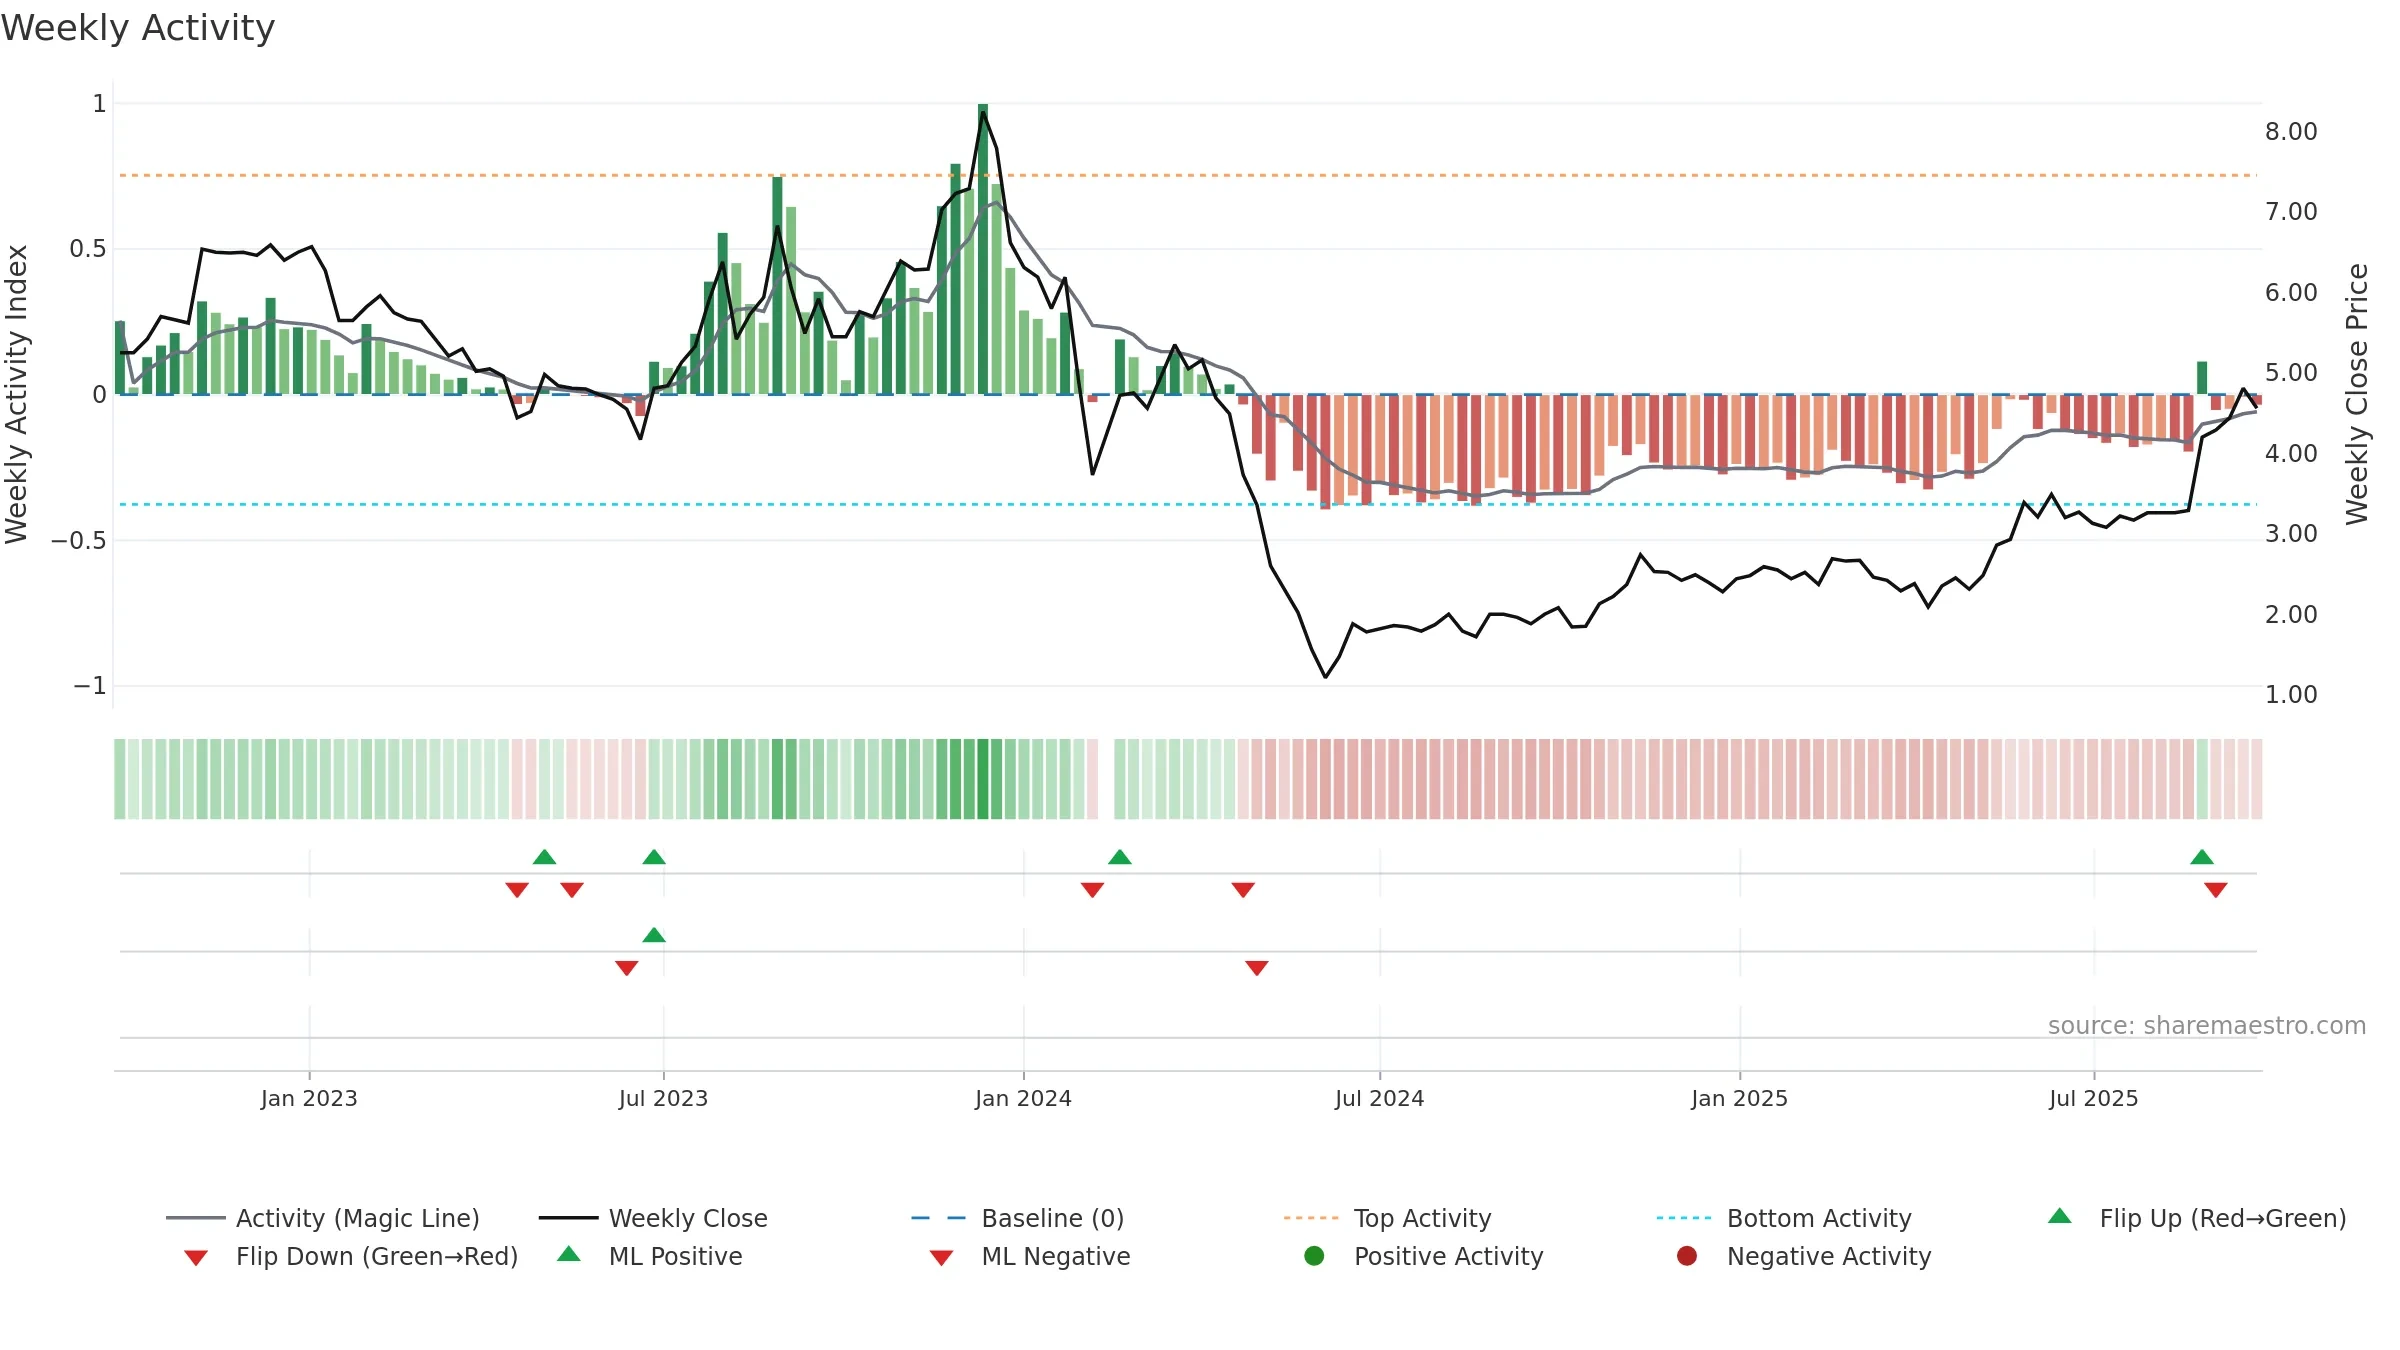Image resolution: width=2400 pixels, height=1350 pixels.
Task: Click the 1.00 price tick label
Action: [x=2291, y=694]
